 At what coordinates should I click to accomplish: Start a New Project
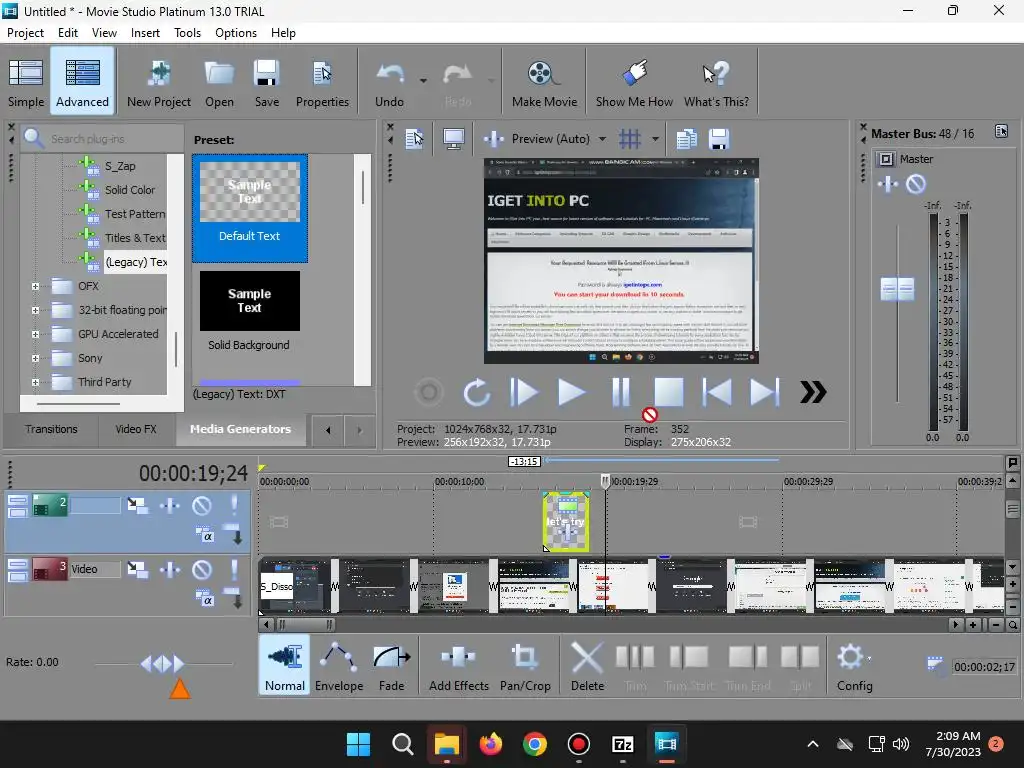pos(159,82)
